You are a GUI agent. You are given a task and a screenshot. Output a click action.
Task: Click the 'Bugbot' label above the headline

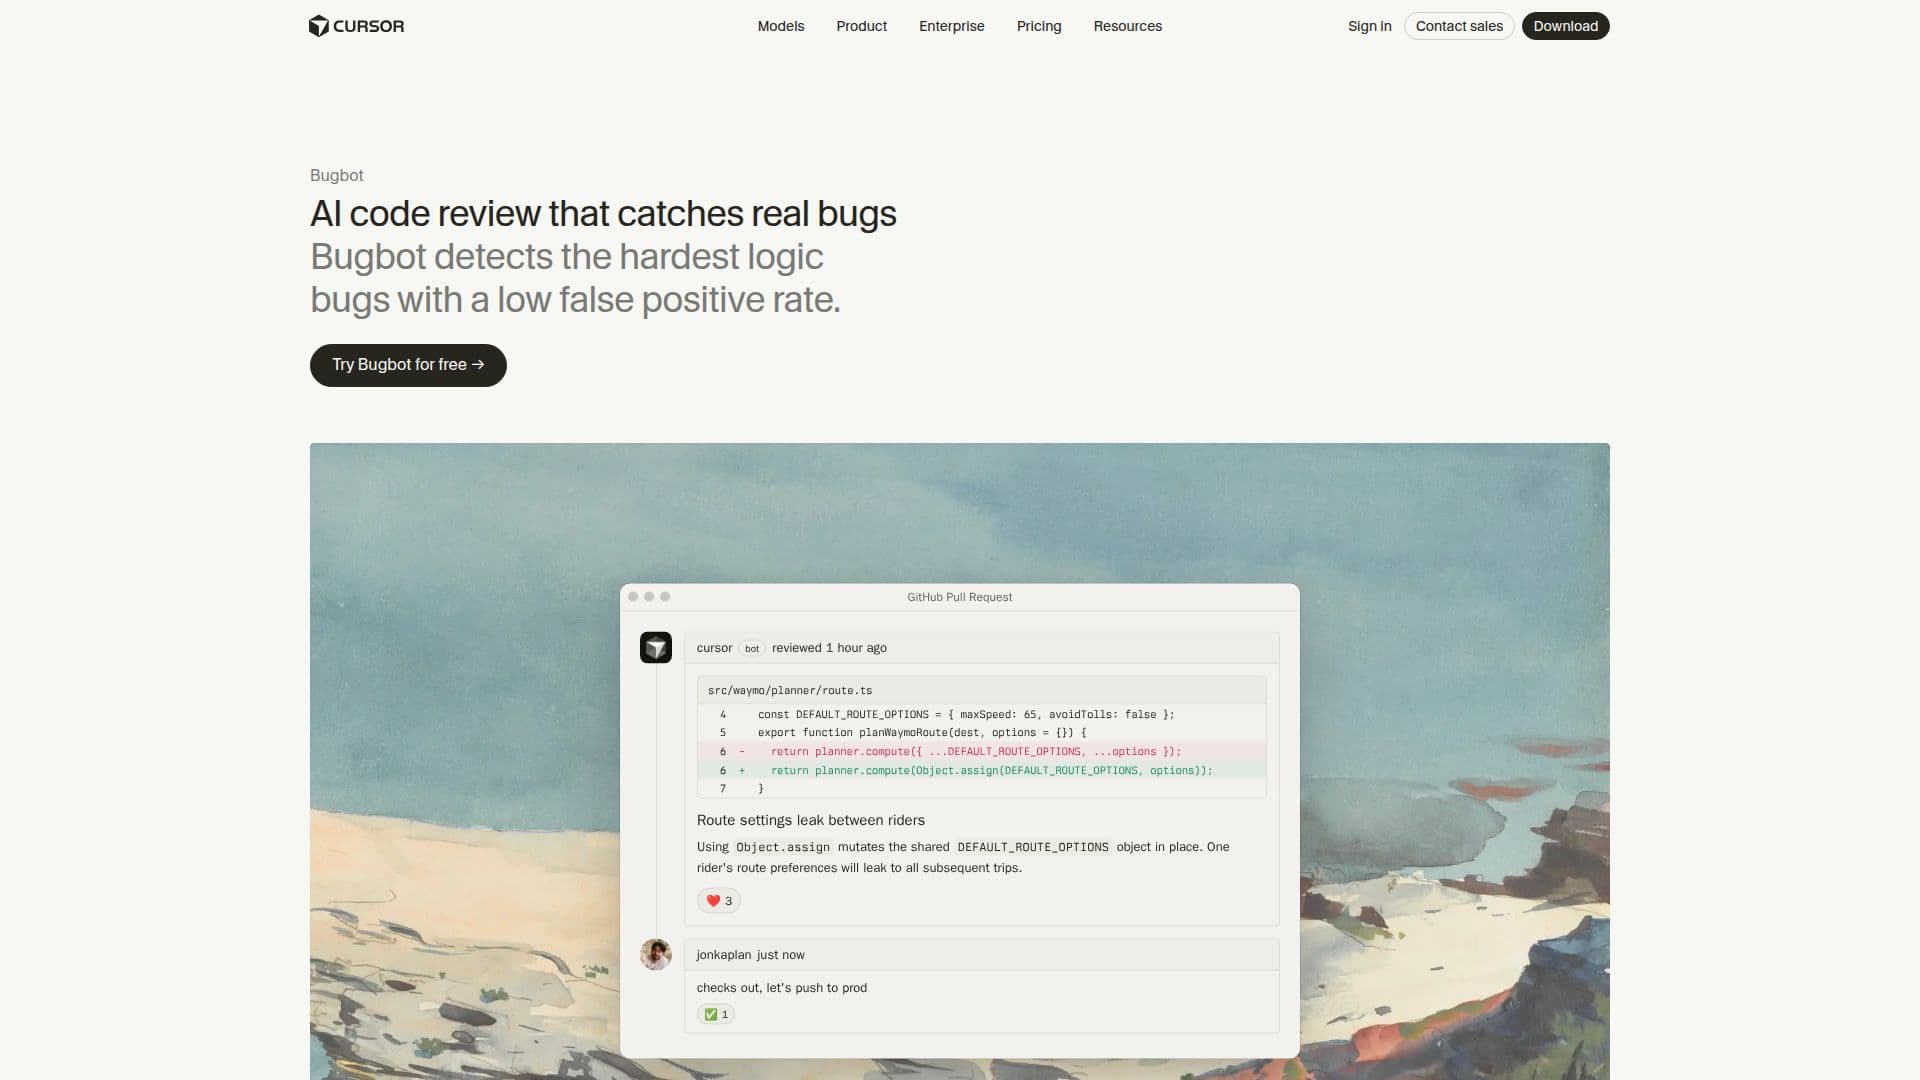click(337, 175)
